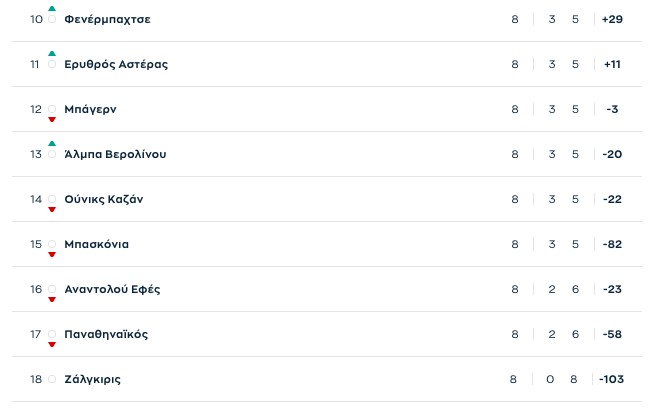Click the circle indicator next to Ζάλγκιρις
The height and width of the screenshot is (417, 652).
pos(52,380)
